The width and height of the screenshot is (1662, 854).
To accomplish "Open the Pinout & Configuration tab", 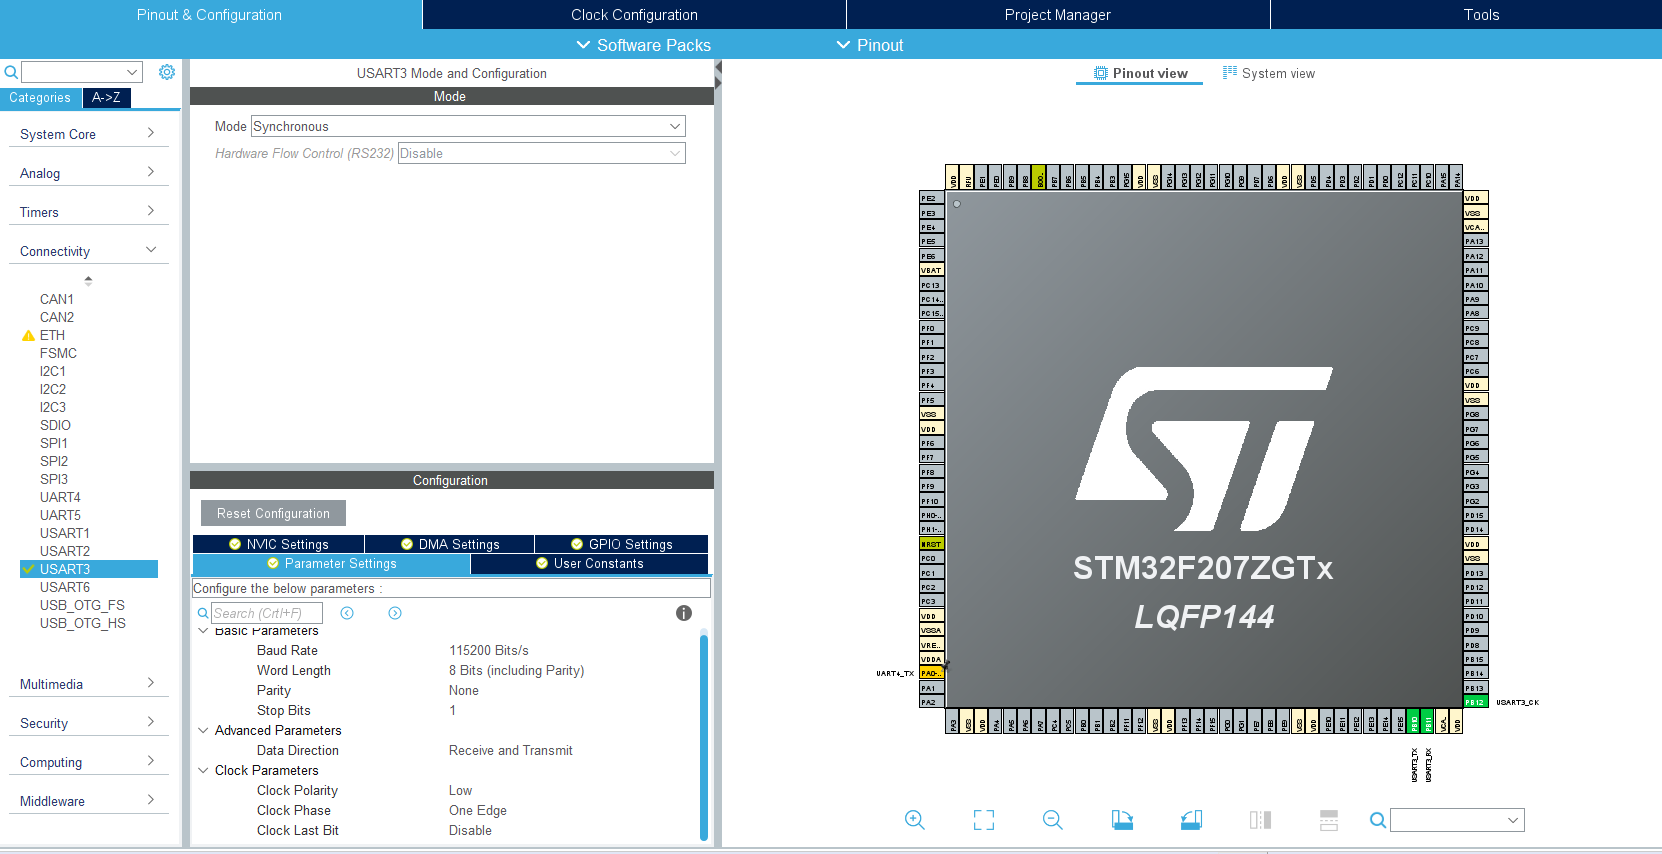I will click(x=210, y=15).
